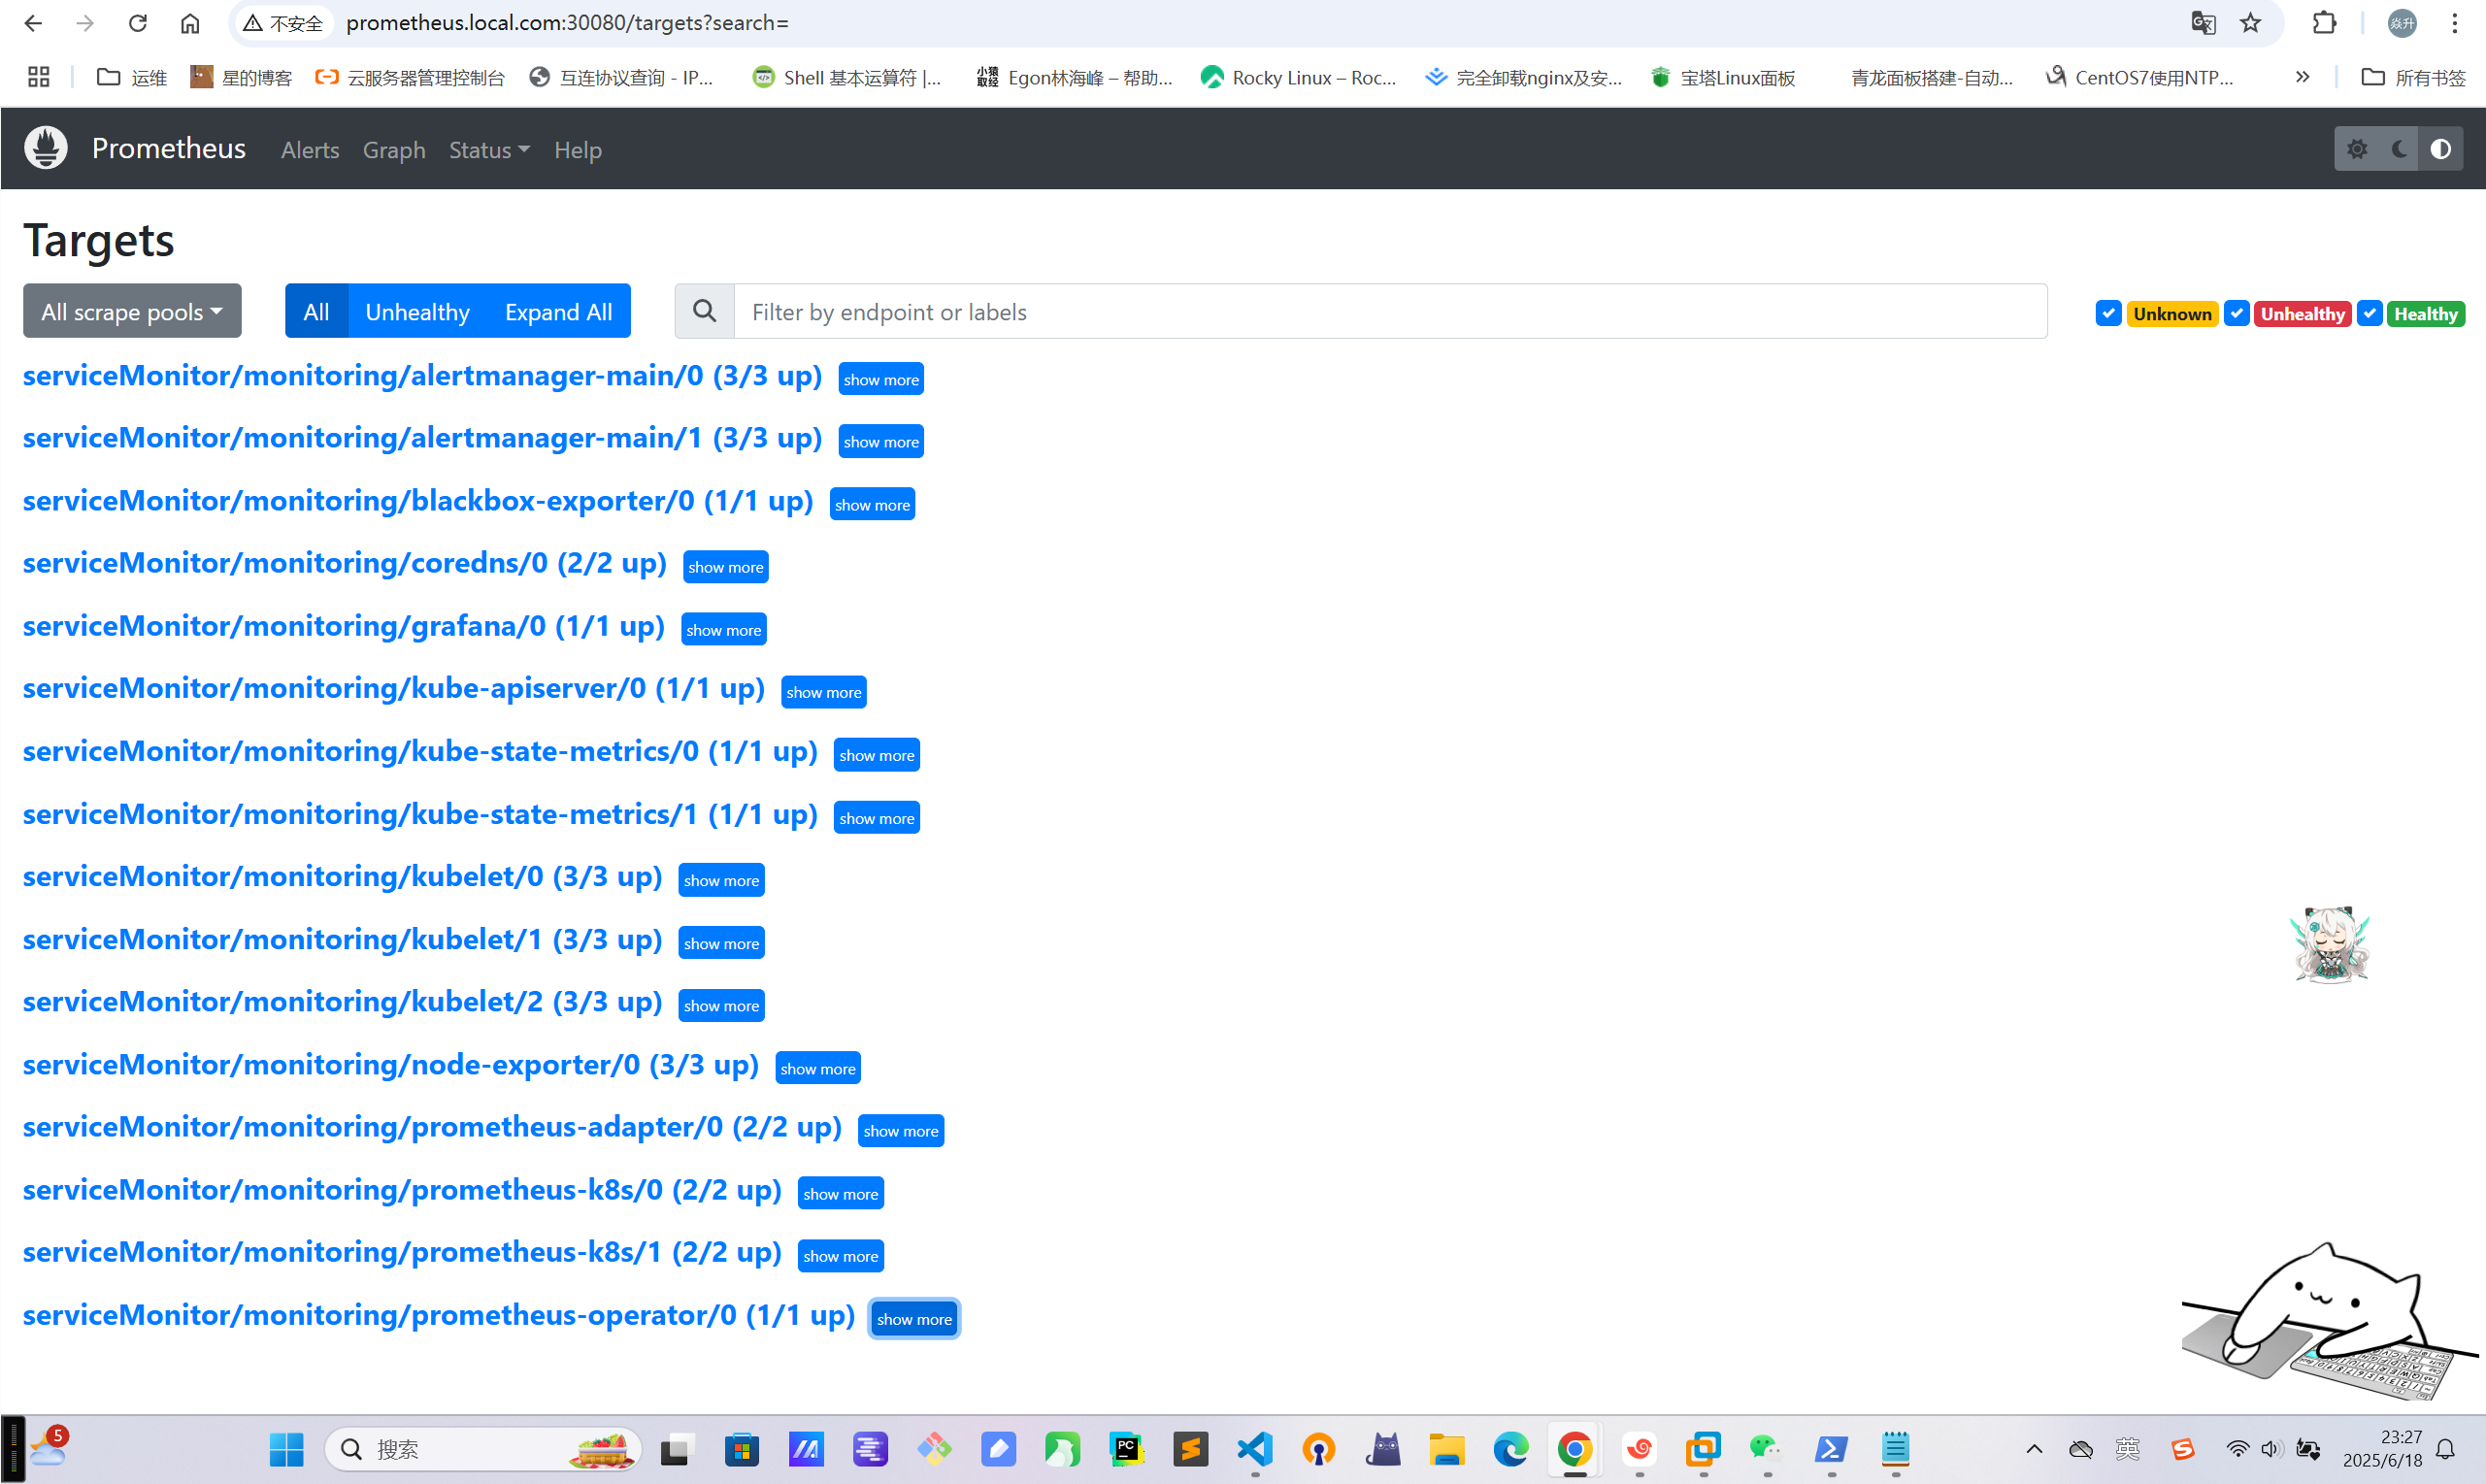
Task: Open the 运维 bookmark folder
Action: (x=131, y=77)
